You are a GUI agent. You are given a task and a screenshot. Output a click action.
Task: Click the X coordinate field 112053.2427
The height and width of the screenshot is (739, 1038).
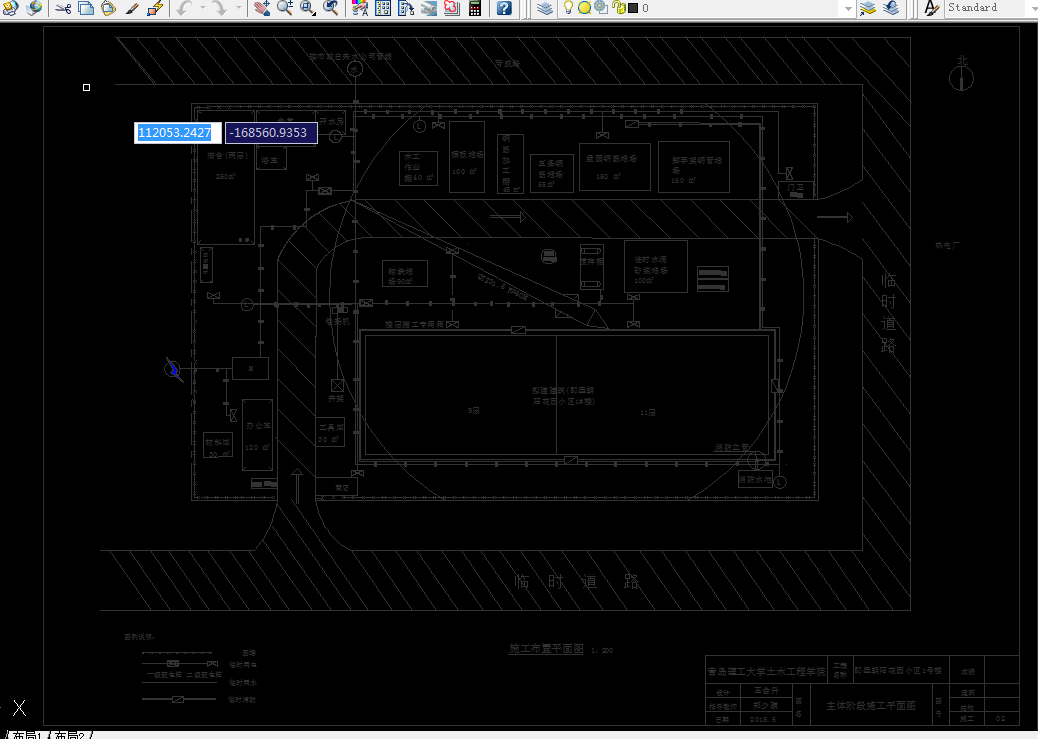(177, 132)
